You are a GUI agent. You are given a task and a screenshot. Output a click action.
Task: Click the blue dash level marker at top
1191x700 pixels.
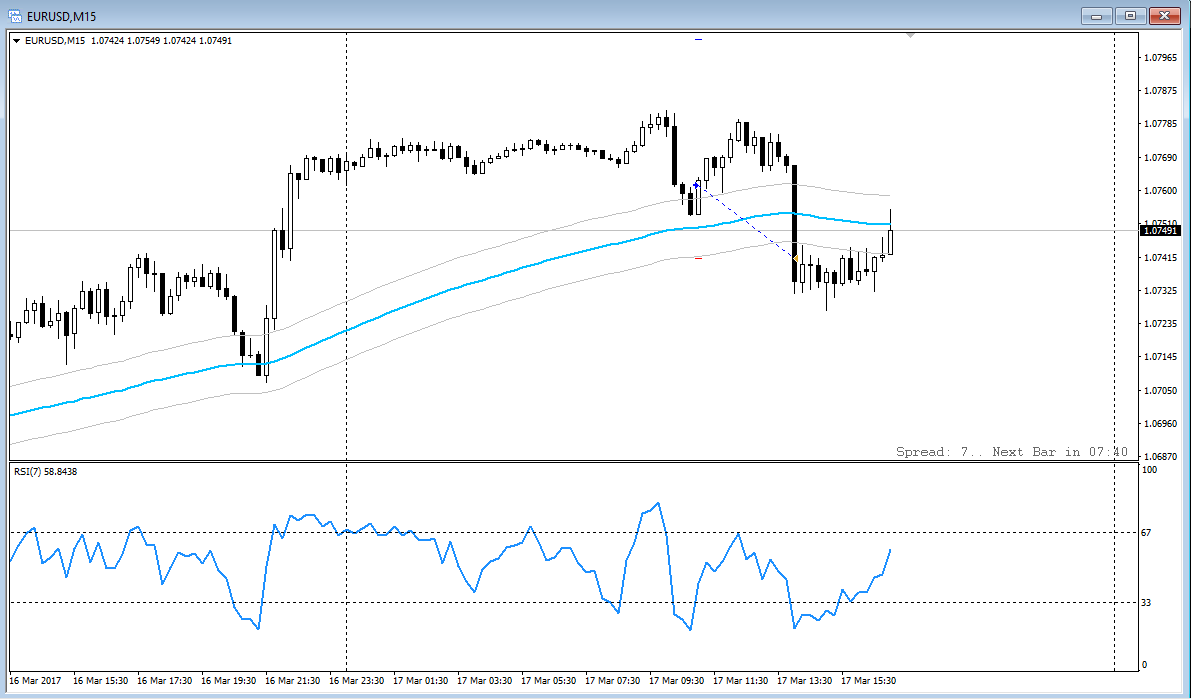point(698,39)
